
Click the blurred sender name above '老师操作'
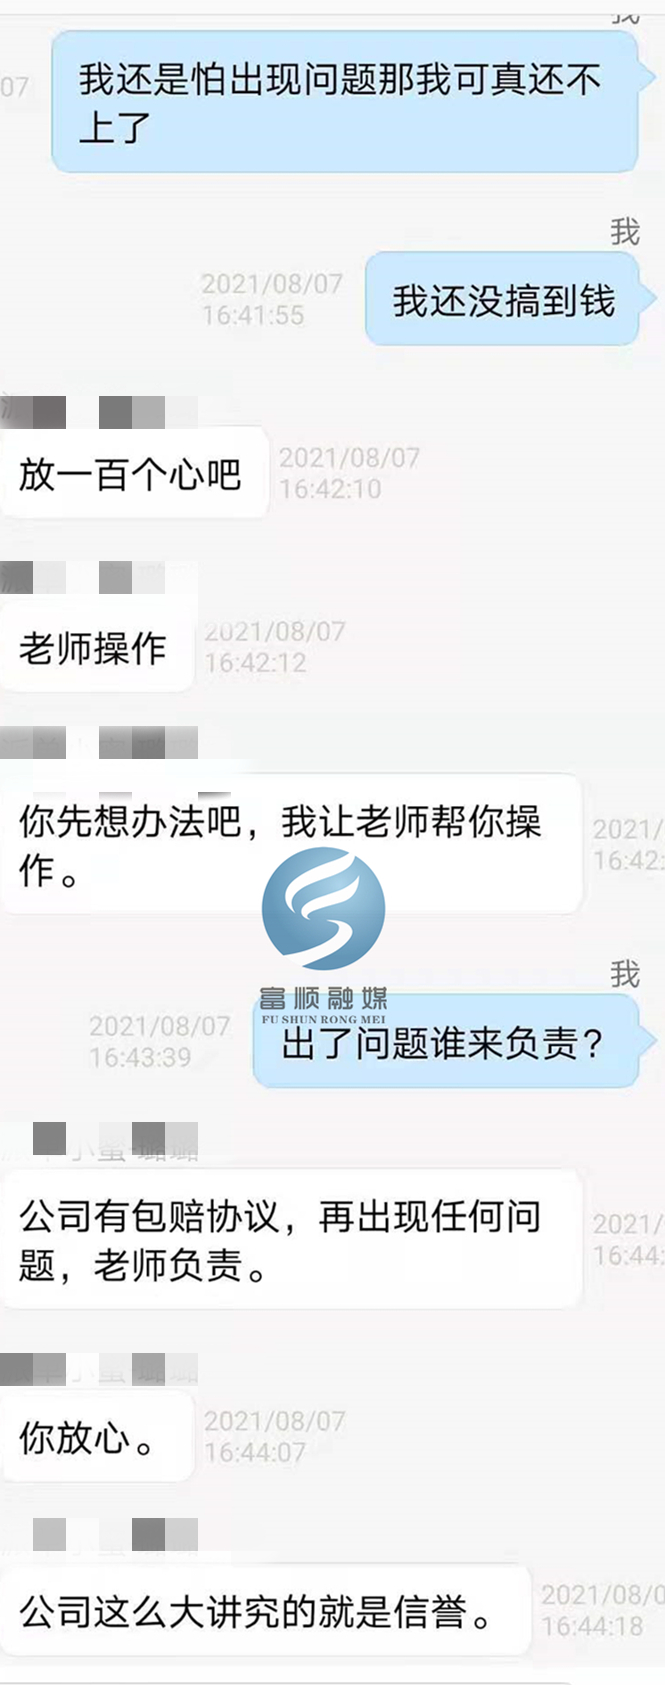point(83,577)
